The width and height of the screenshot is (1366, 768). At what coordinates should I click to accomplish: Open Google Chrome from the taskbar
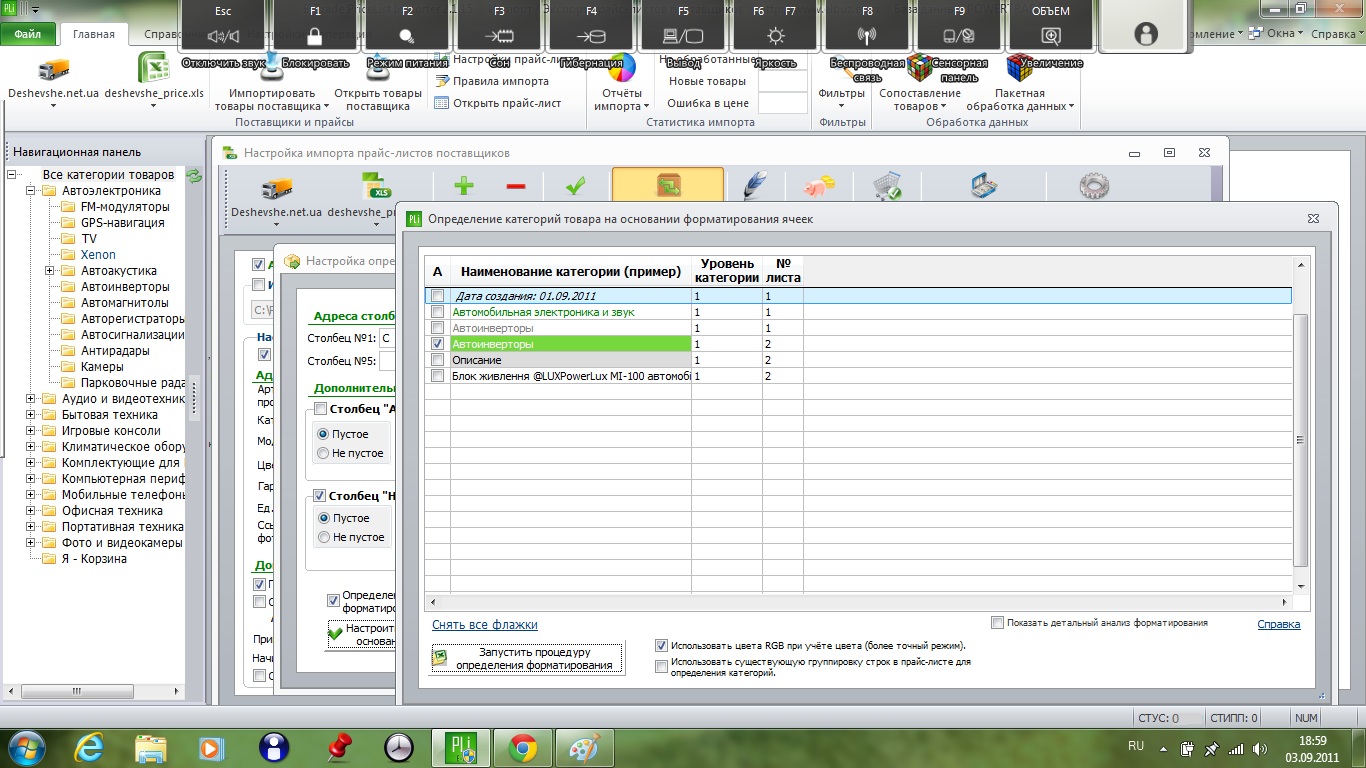coord(522,747)
